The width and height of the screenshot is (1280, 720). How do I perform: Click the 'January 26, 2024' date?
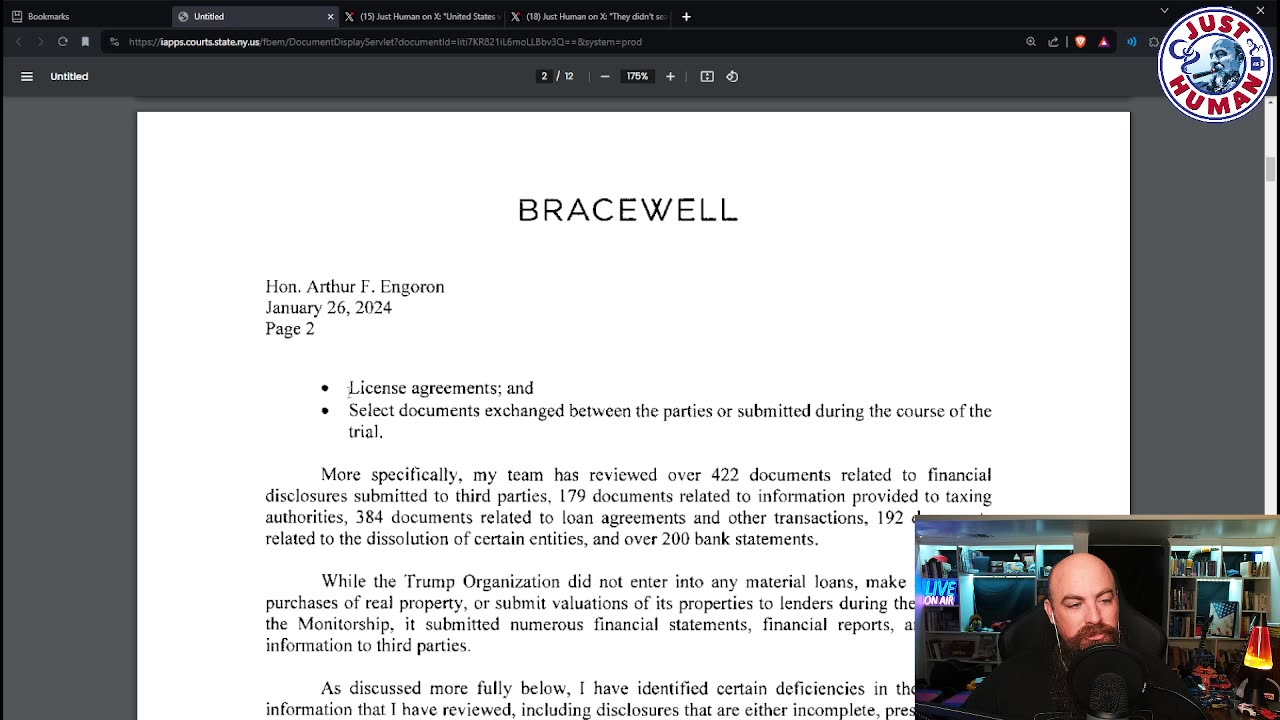click(328, 308)
